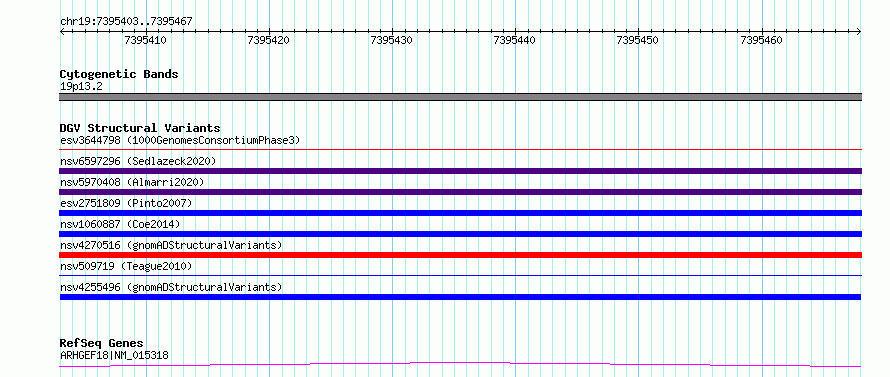This screenshot has width=890, height=377.
Task: Select the RefSeq Genes track title
Action: pos(101,343)
